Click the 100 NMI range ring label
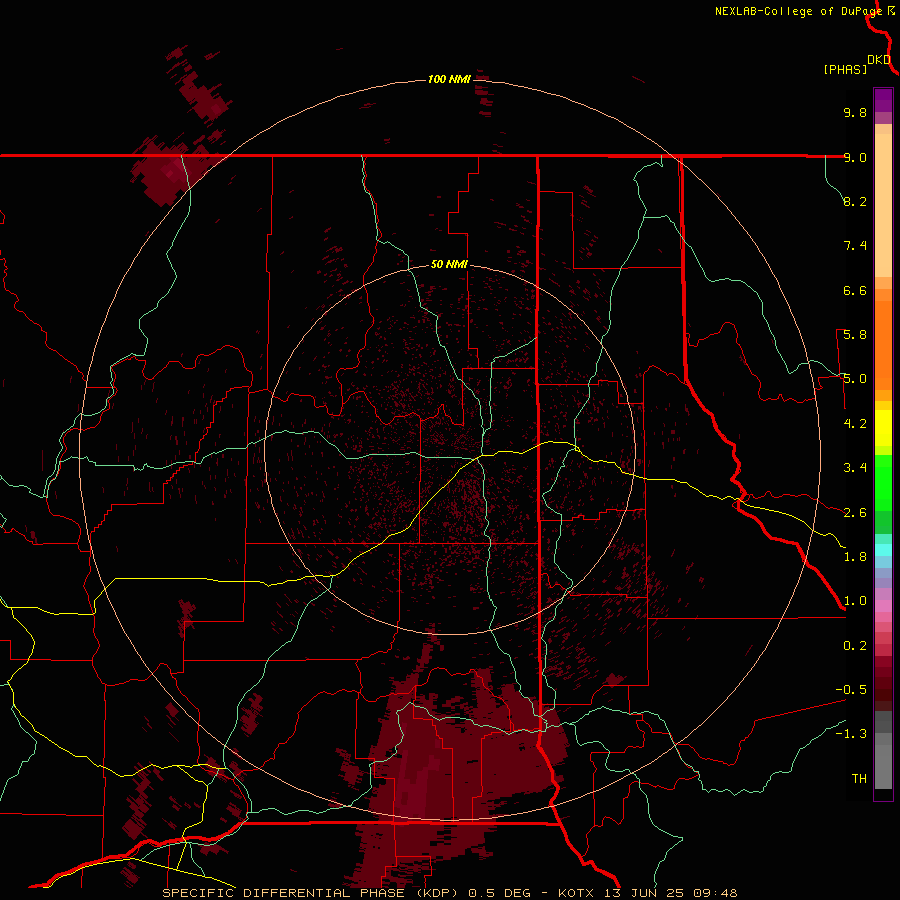This screenshot has height=900, width=900. [449, 79]
